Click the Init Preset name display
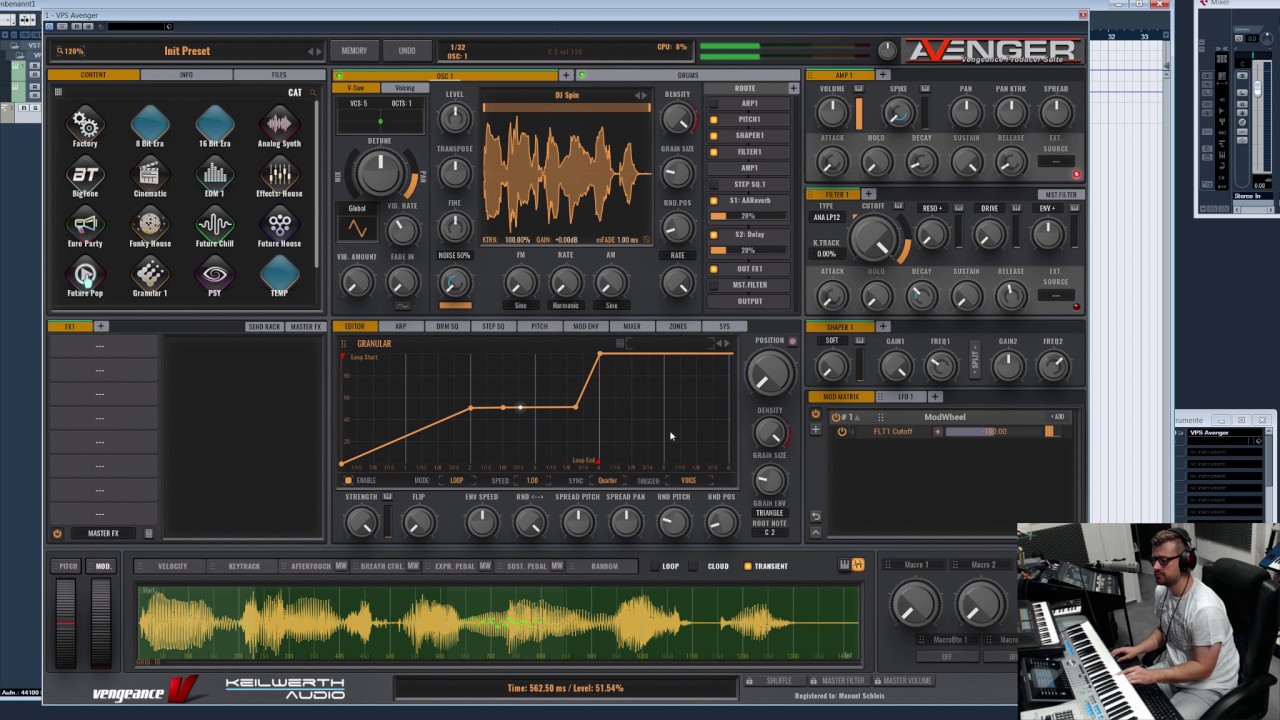 187,51
